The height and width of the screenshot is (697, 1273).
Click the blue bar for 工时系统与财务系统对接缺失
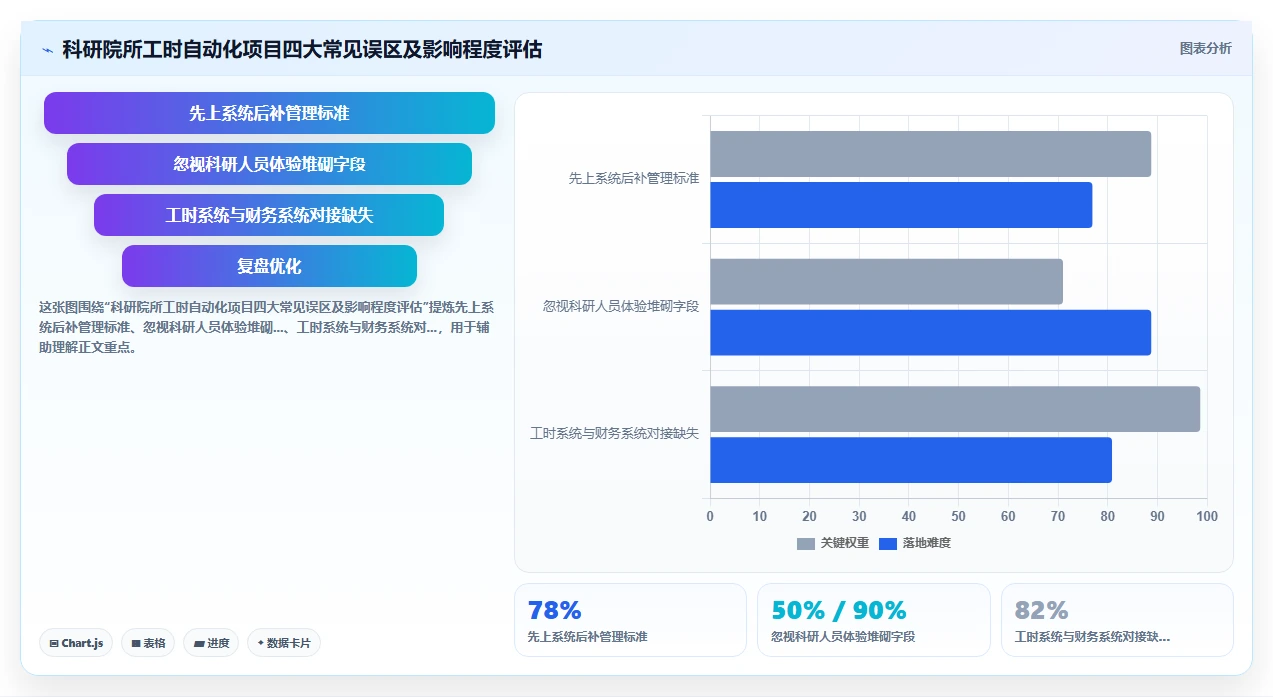click(911, 460)
